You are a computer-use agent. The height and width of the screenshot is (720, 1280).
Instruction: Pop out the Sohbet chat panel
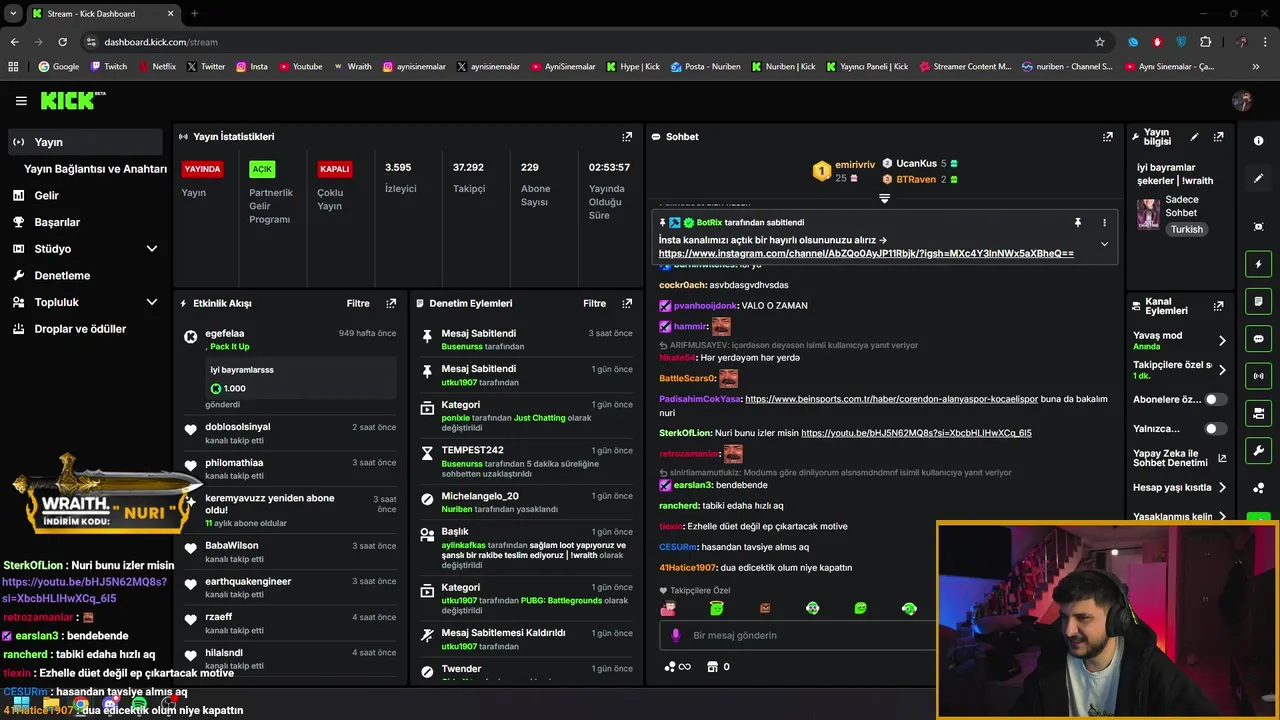point(1108,137)
